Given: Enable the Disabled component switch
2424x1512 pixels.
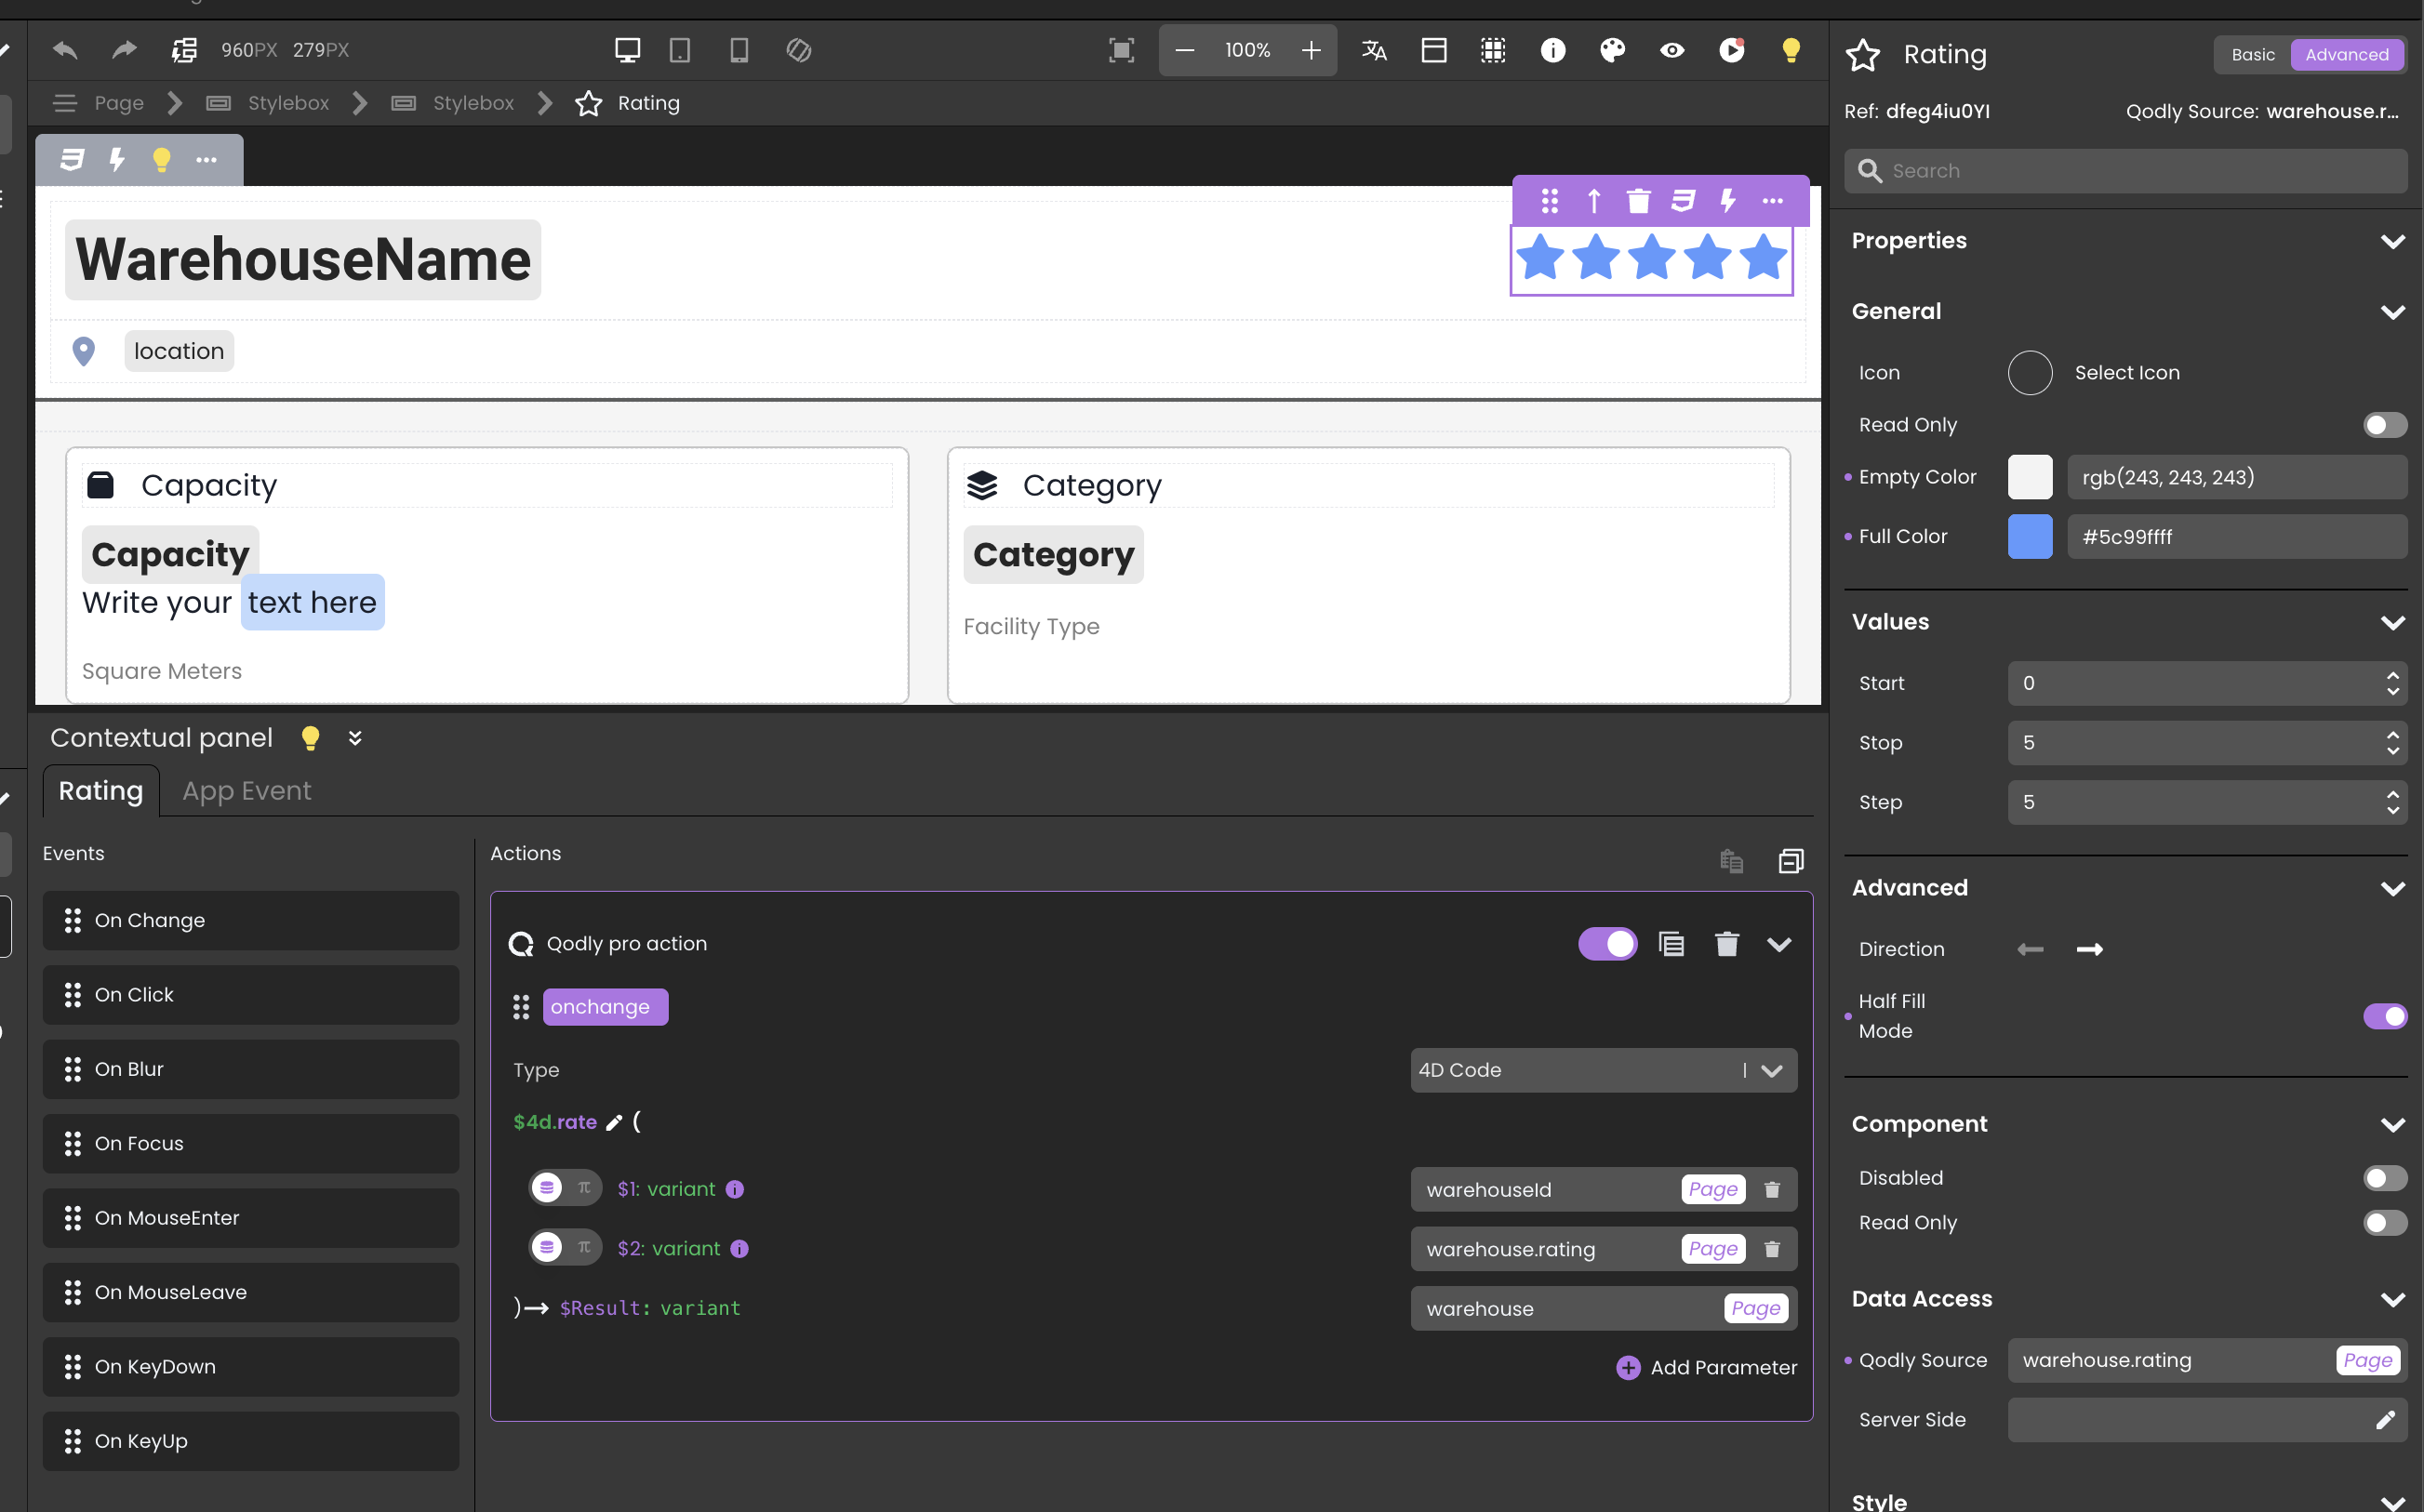Looking at the screenshot, I should point(2384,1178).
